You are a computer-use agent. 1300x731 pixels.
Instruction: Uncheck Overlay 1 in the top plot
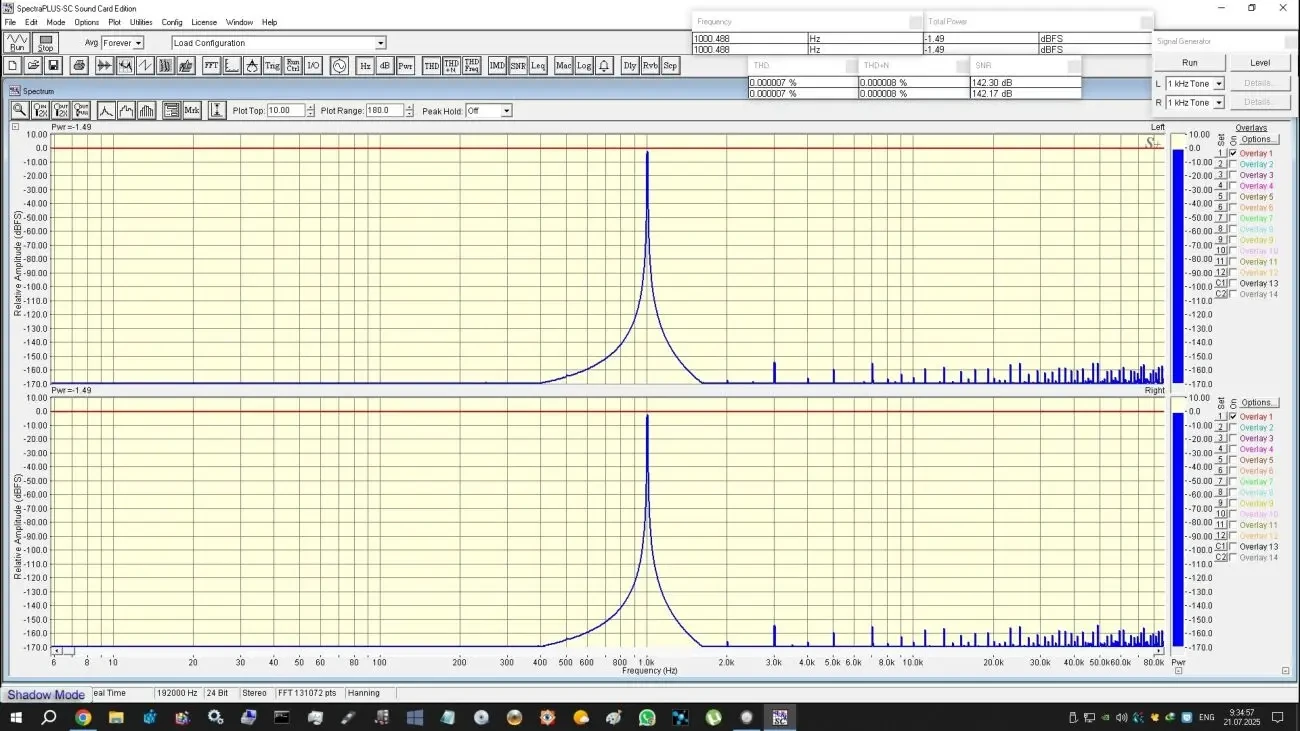(1232, 154)
